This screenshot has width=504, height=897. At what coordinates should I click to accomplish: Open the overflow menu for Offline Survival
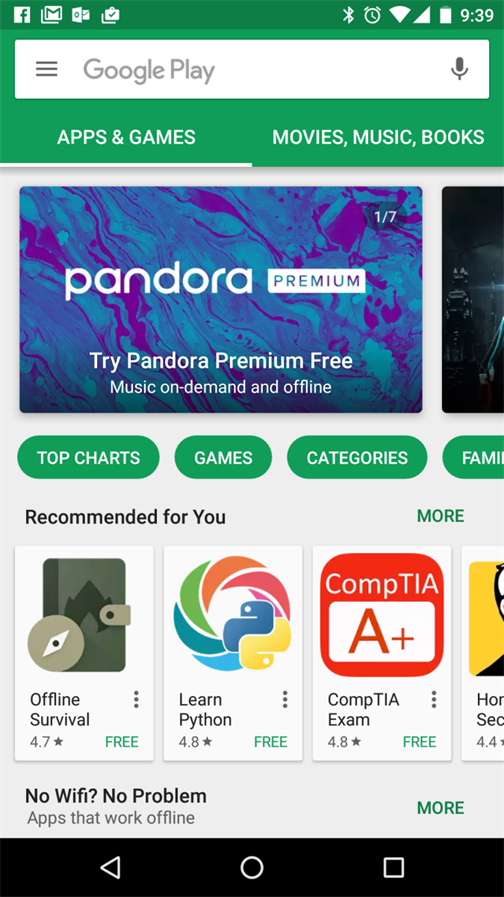pos(136,699)
